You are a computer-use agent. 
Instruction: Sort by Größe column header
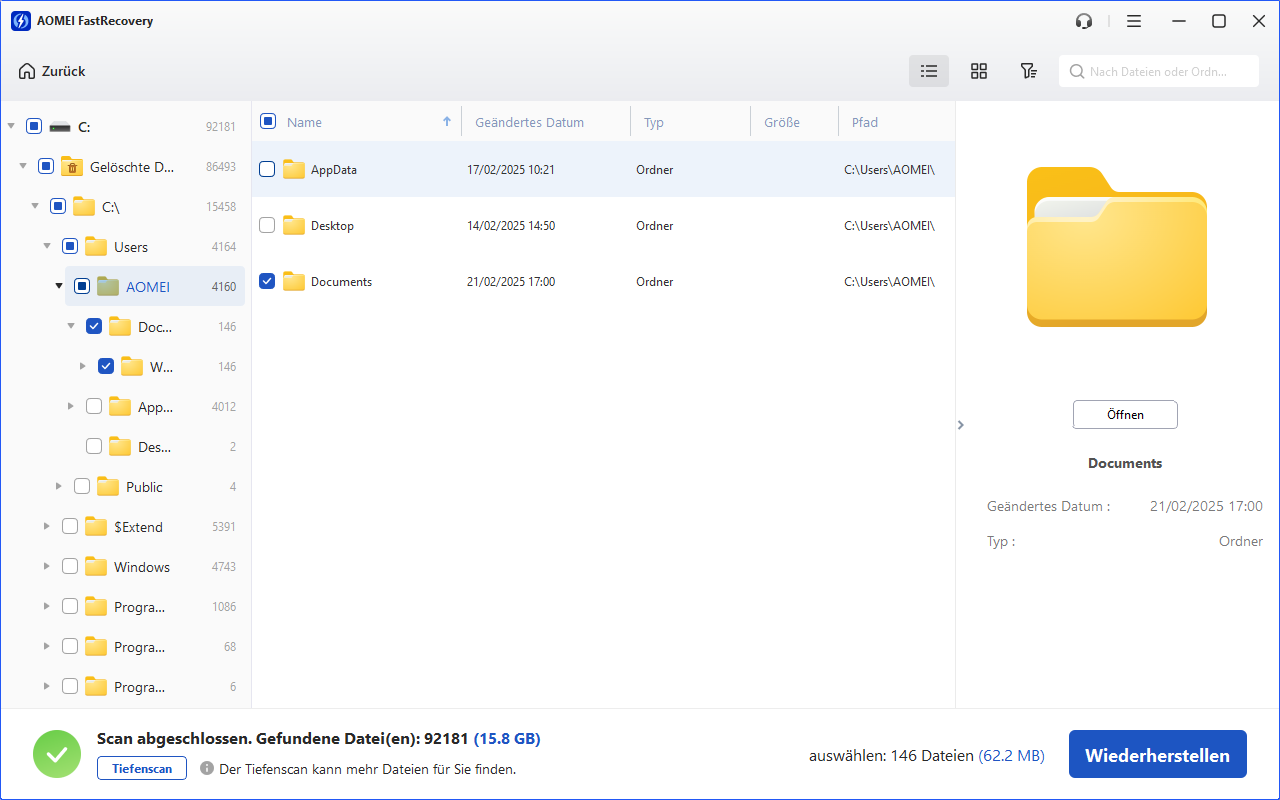(781, 122)
